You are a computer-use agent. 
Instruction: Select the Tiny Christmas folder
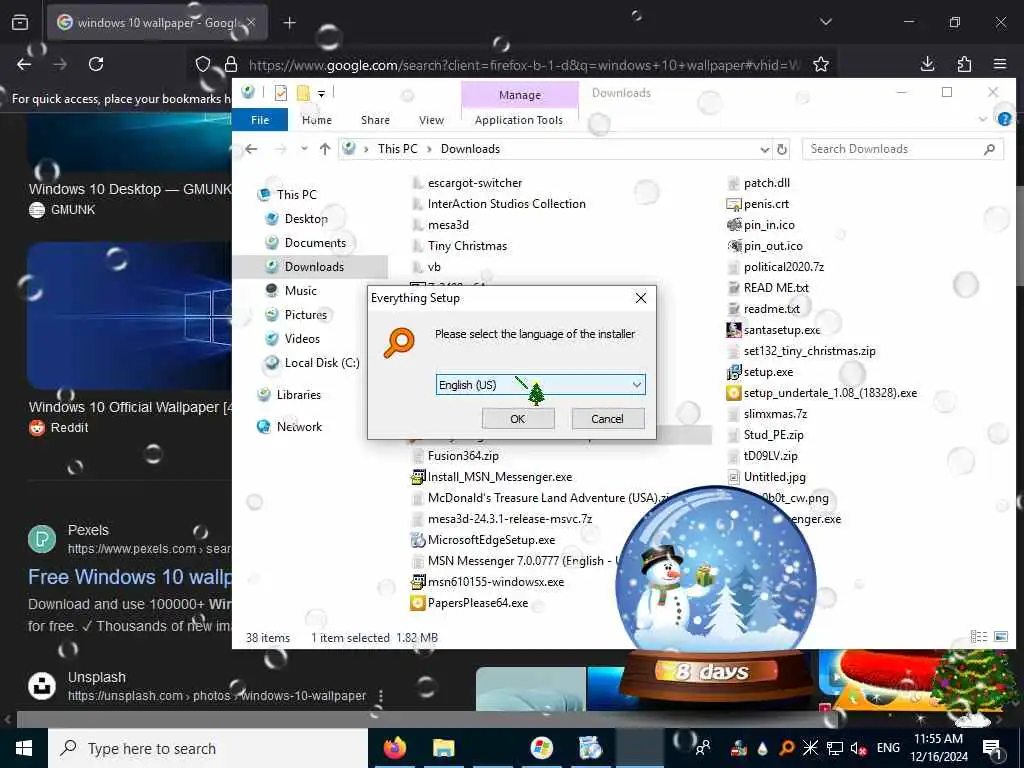[468, 246]
